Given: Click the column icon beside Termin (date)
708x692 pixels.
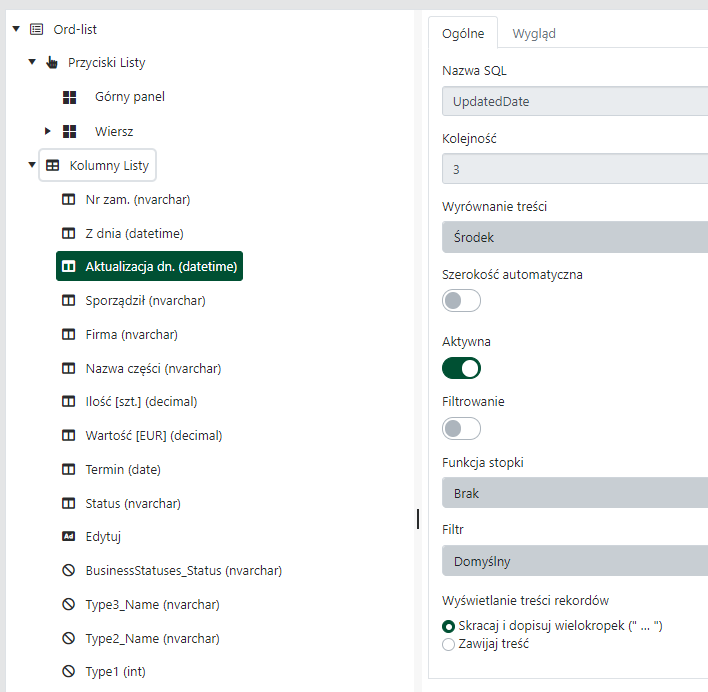Looking at the screenshot, I should click(69, 469).
